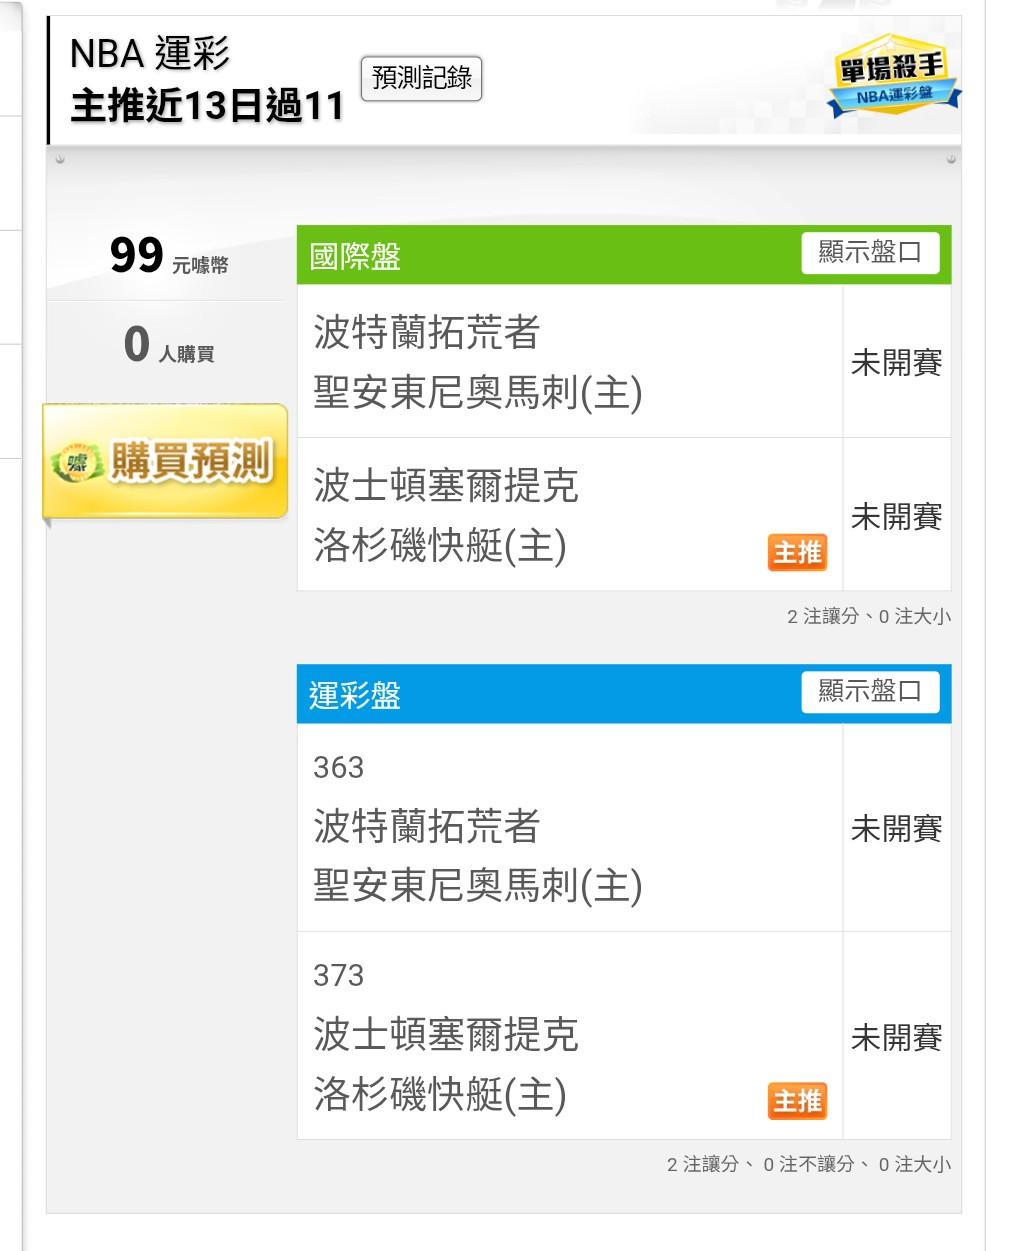The width and height of the screenshot is (1014, 1251).
Task: Click the 預測記錄 button
Action: [421, 79]
